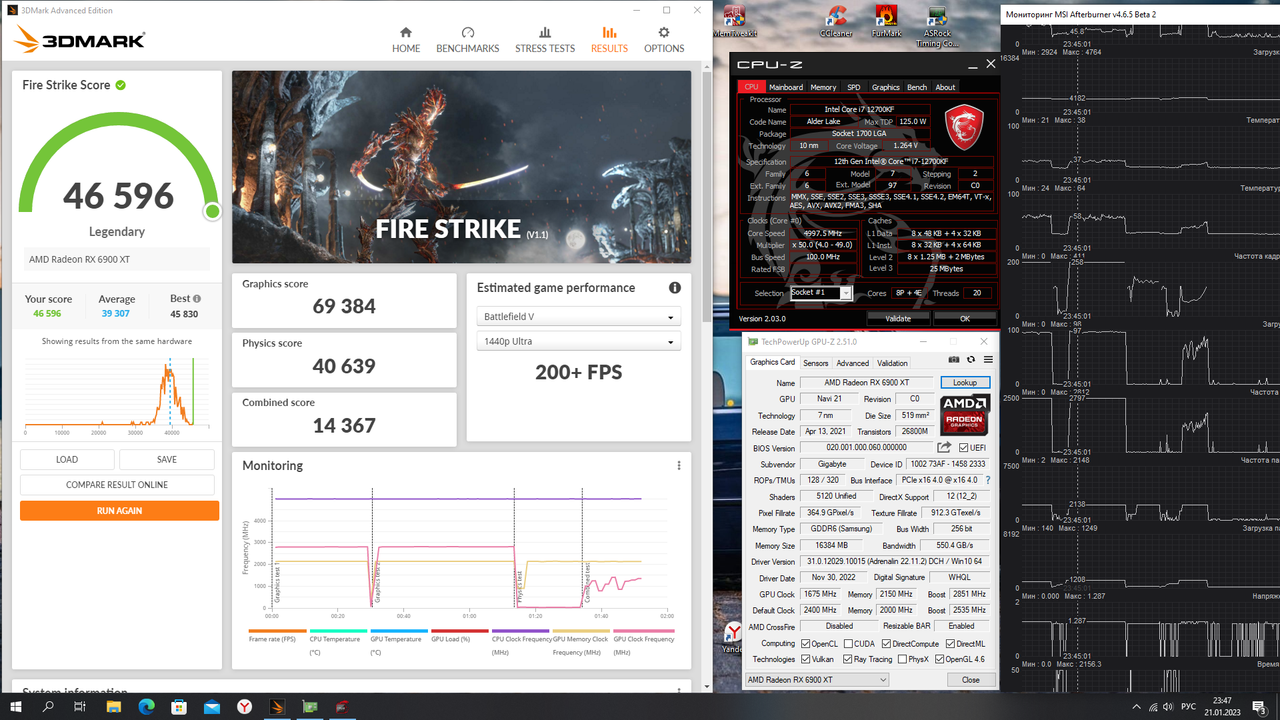Open the SPD tab in CPU-Z
The width and height of the screenshot is (1280, 720).
click(x=854, y=87)
